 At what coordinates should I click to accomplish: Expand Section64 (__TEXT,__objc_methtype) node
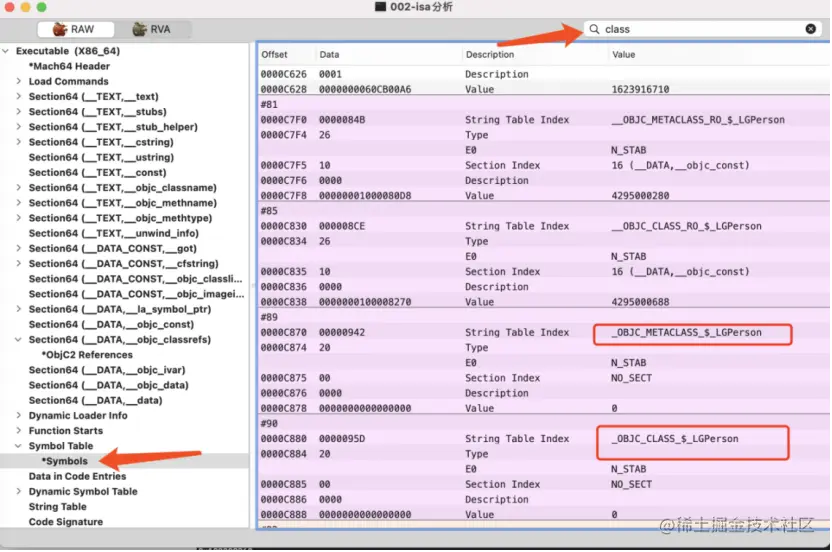click(x=19, y=218)
